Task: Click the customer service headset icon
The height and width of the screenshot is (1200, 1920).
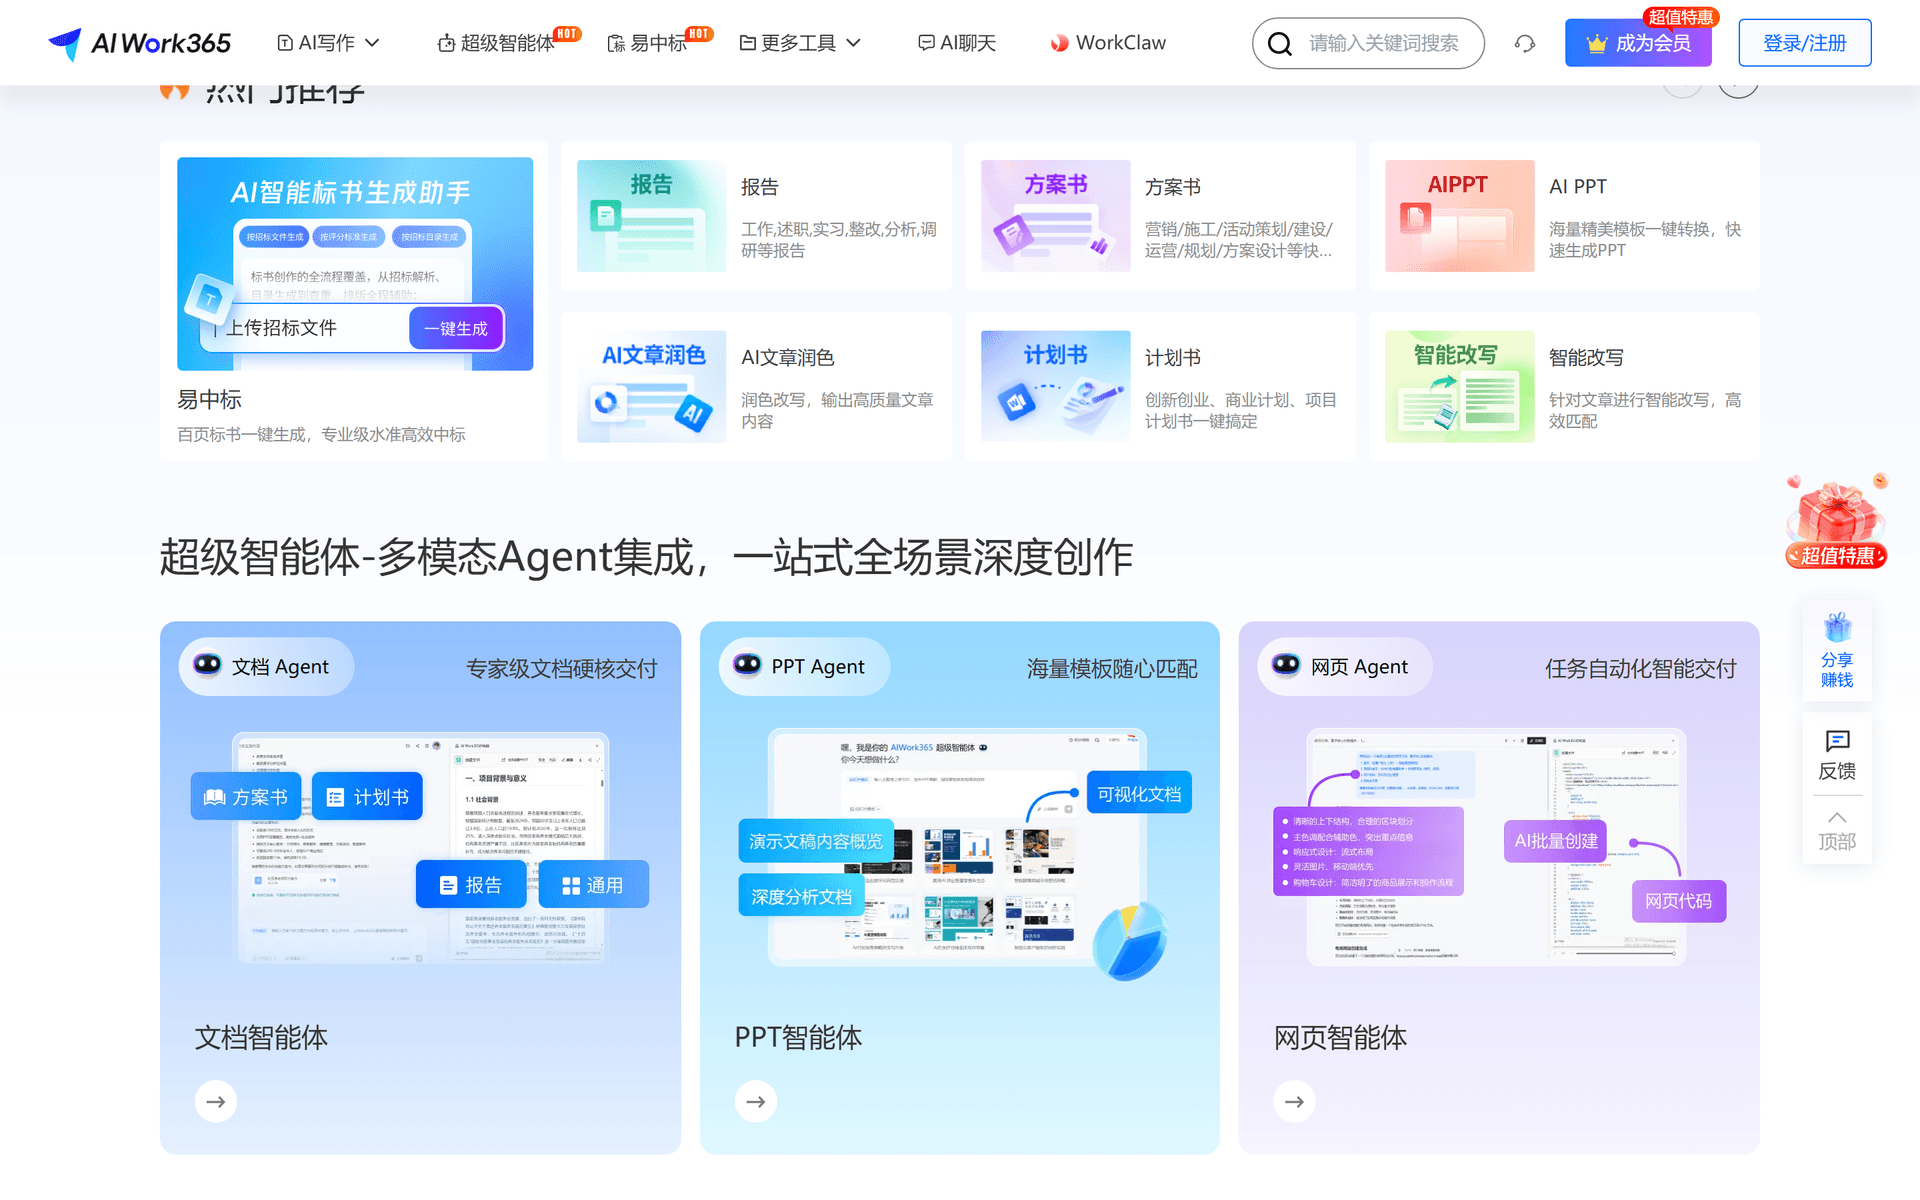Action: (x=1524, y=43)
